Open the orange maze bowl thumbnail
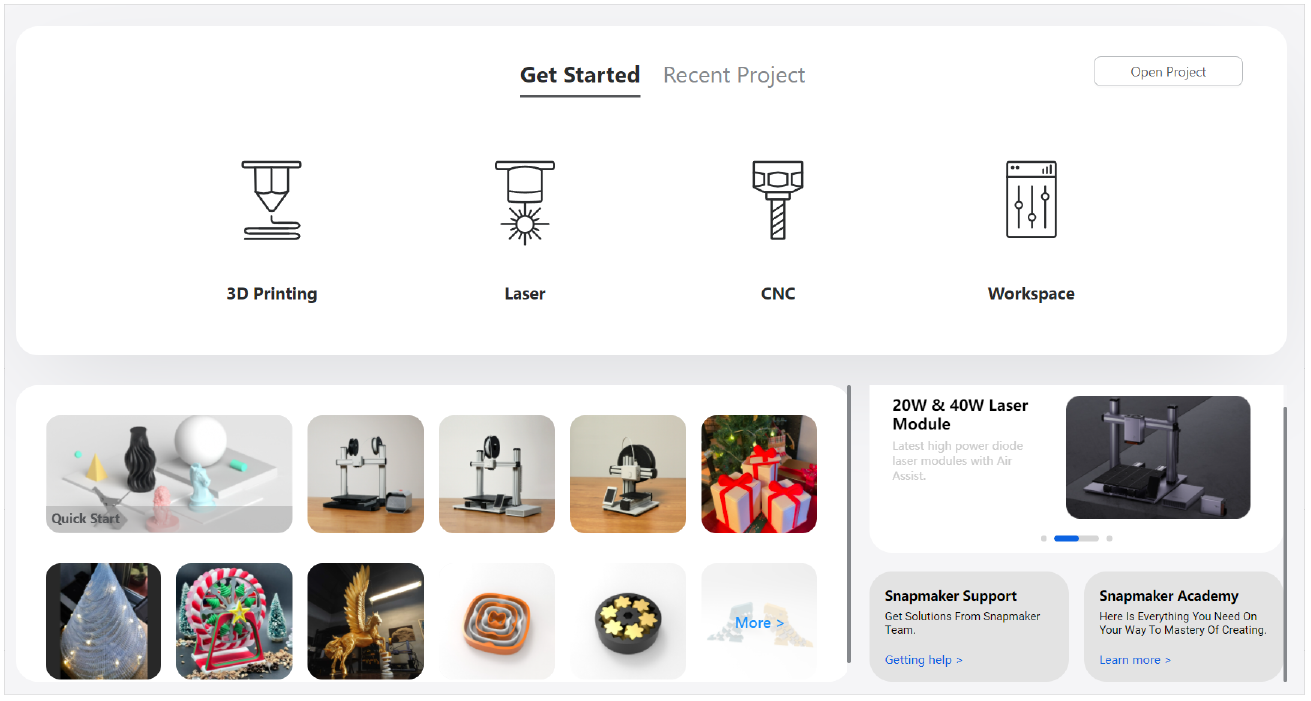This screenshot has width=1311, height=701. [x=496, y=621]
